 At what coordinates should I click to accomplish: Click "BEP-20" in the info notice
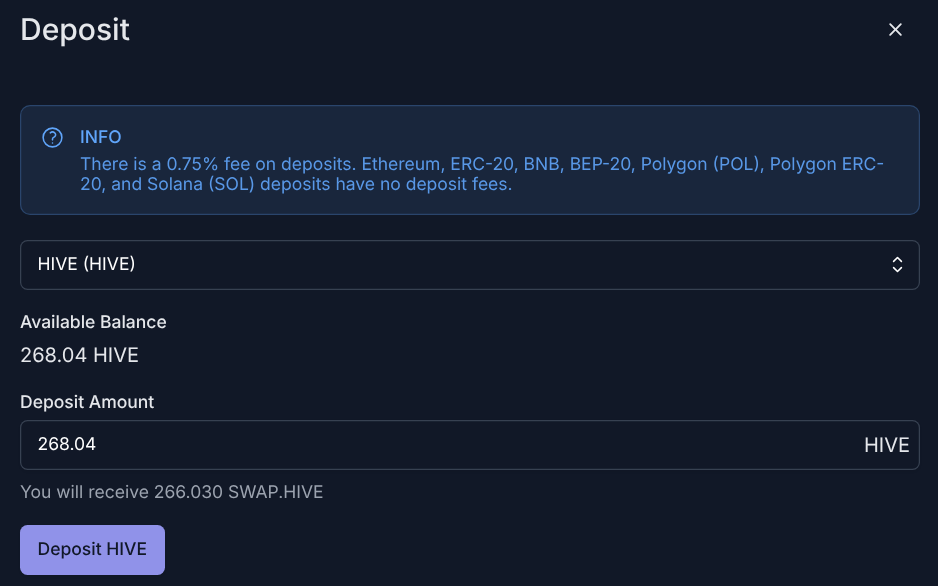tap(600, 163)
